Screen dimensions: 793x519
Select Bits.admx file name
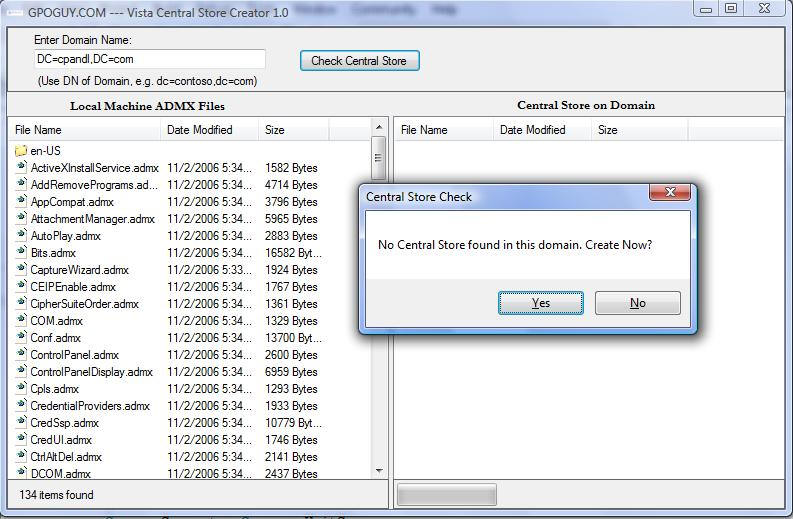pos(53,253)
